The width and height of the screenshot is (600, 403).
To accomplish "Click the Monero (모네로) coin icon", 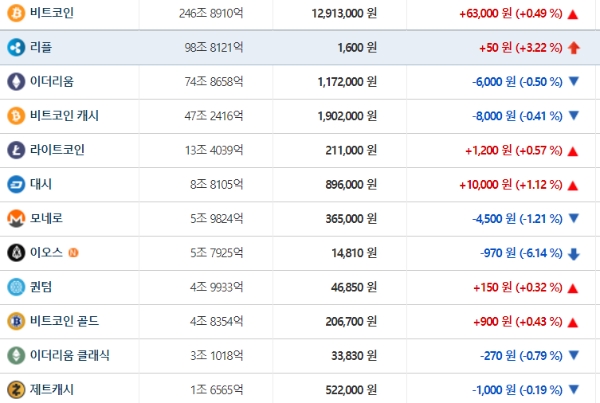I will coord(16,219).
